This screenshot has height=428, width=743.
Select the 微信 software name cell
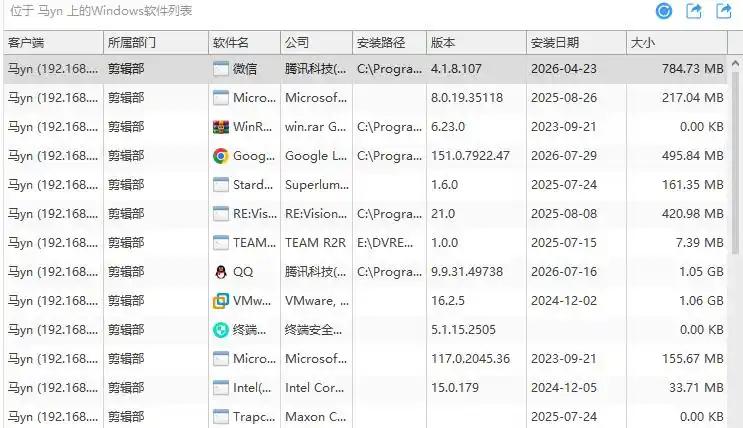coord(245,69)
